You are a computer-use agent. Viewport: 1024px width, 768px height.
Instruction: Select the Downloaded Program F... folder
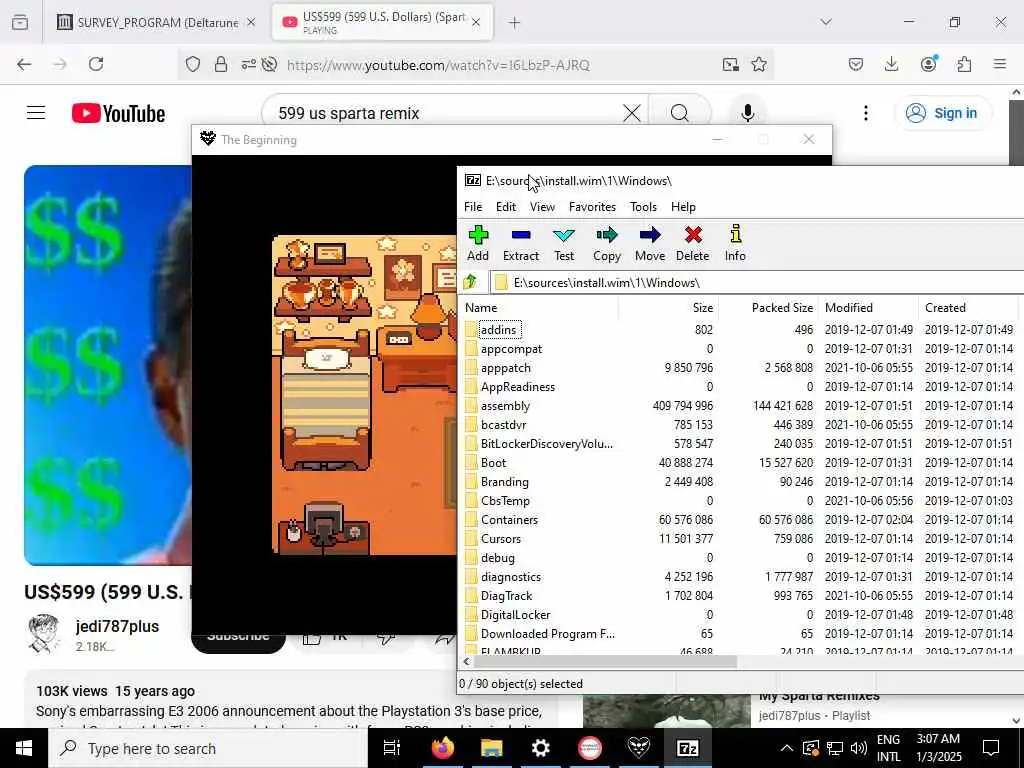click(x=547, y=633)
